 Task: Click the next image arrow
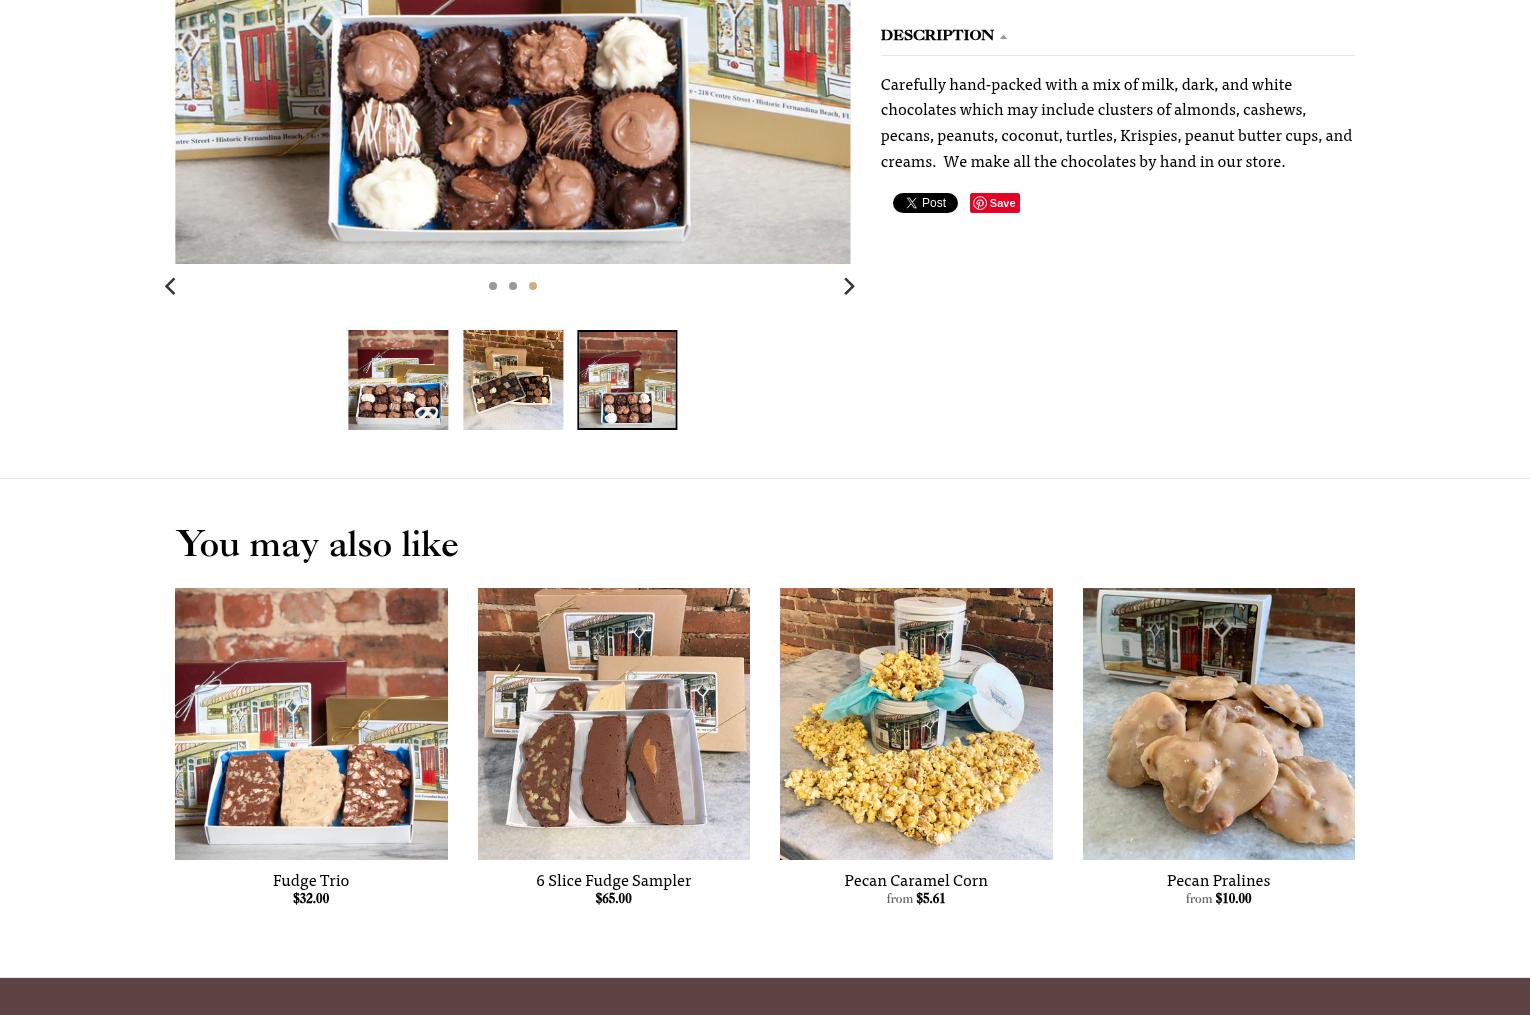coord(849,286)
